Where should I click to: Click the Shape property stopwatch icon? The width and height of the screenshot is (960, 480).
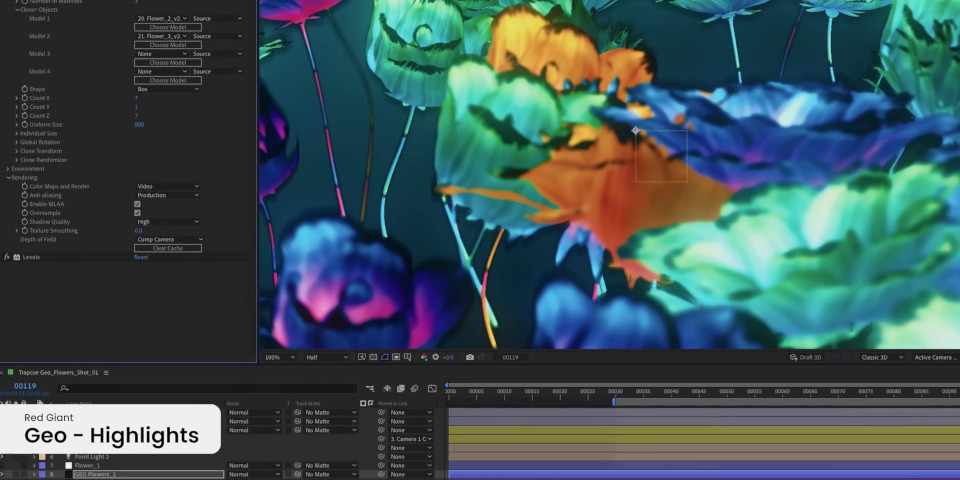tap(25, 89)
